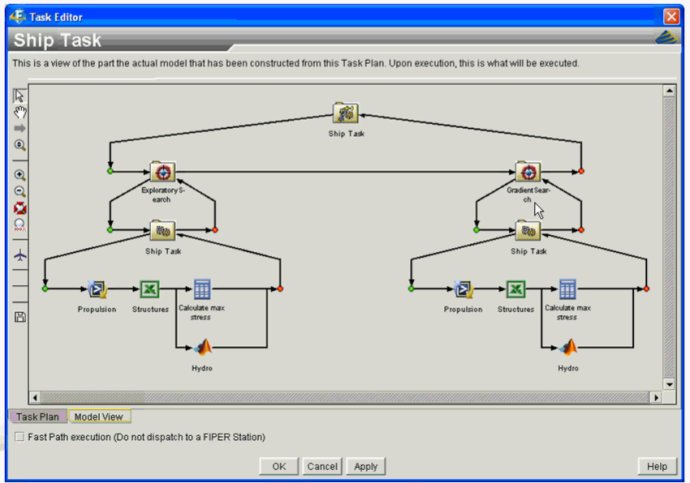Select the top Ship Task node
The image size is (690, 483).
(345, 114)
